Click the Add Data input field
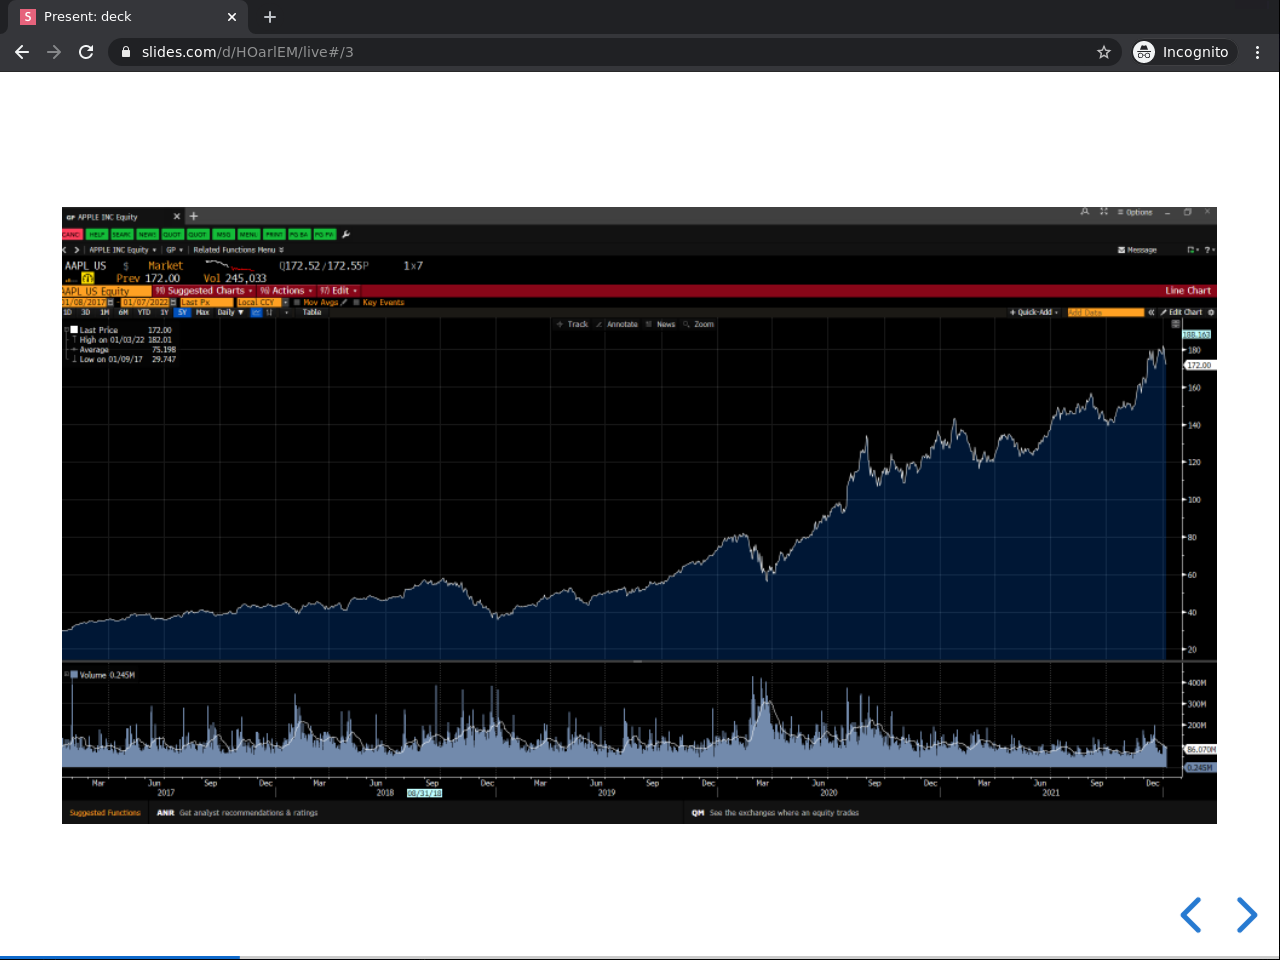Image resolution: width=1280 pixels, height=960 pixels. (1105, 313)
